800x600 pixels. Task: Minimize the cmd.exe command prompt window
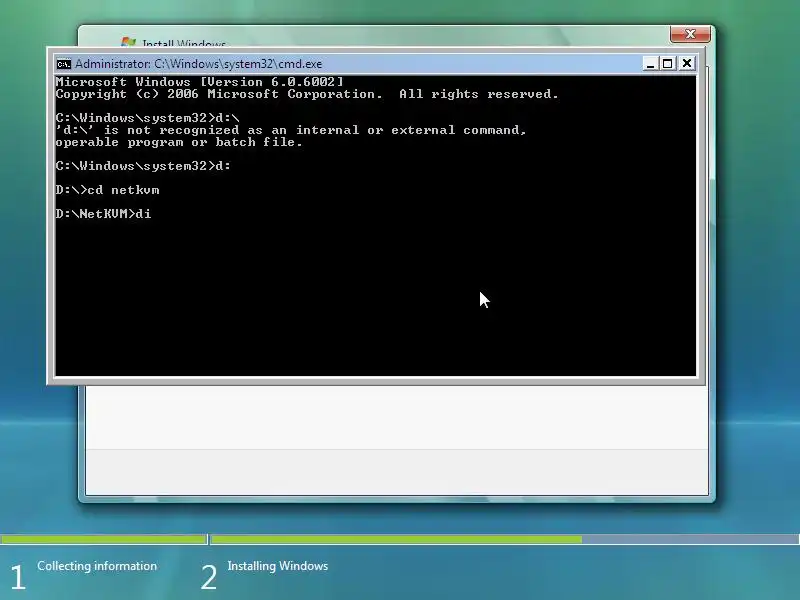tap(649, 64)
